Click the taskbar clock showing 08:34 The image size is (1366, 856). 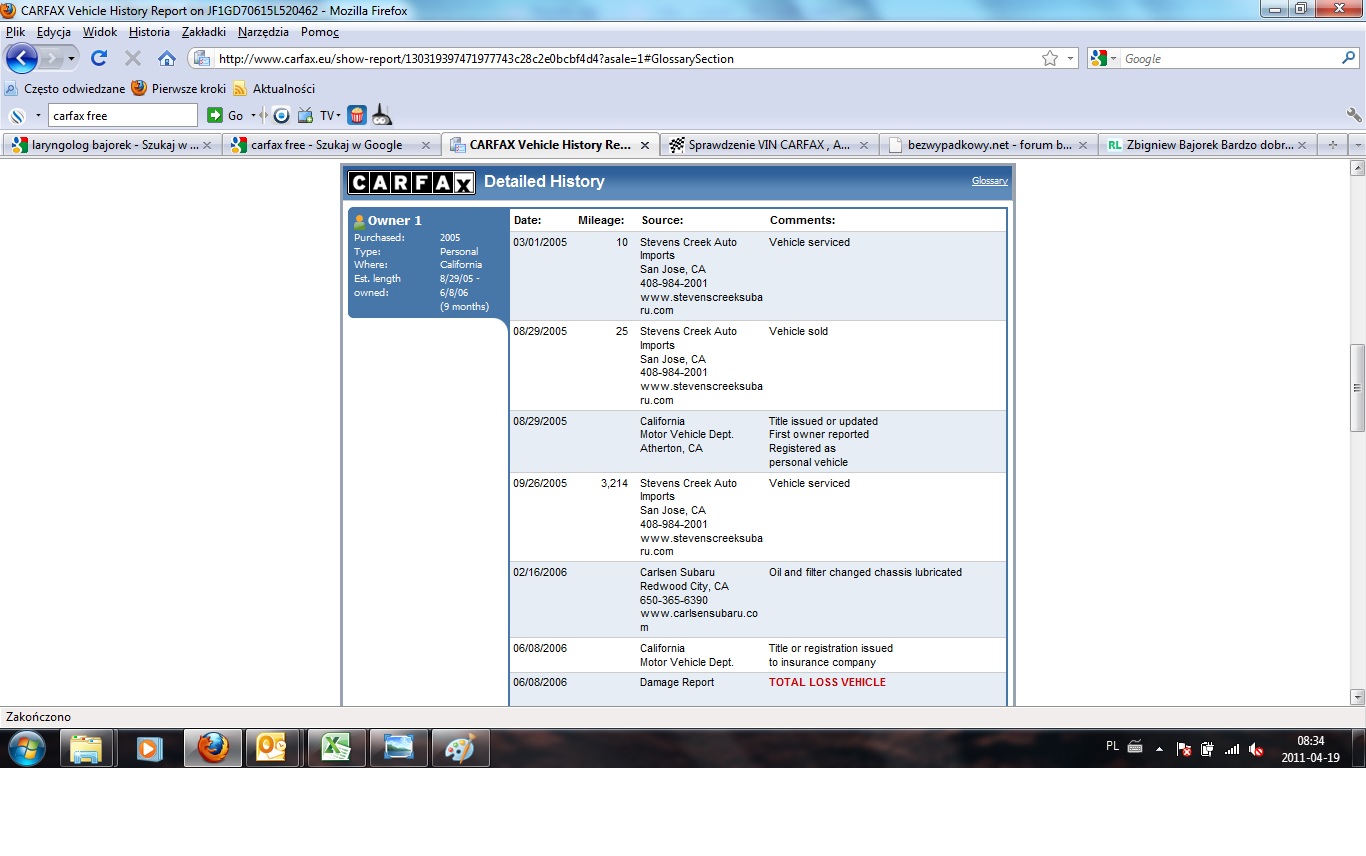click(x=1310, y=741)
